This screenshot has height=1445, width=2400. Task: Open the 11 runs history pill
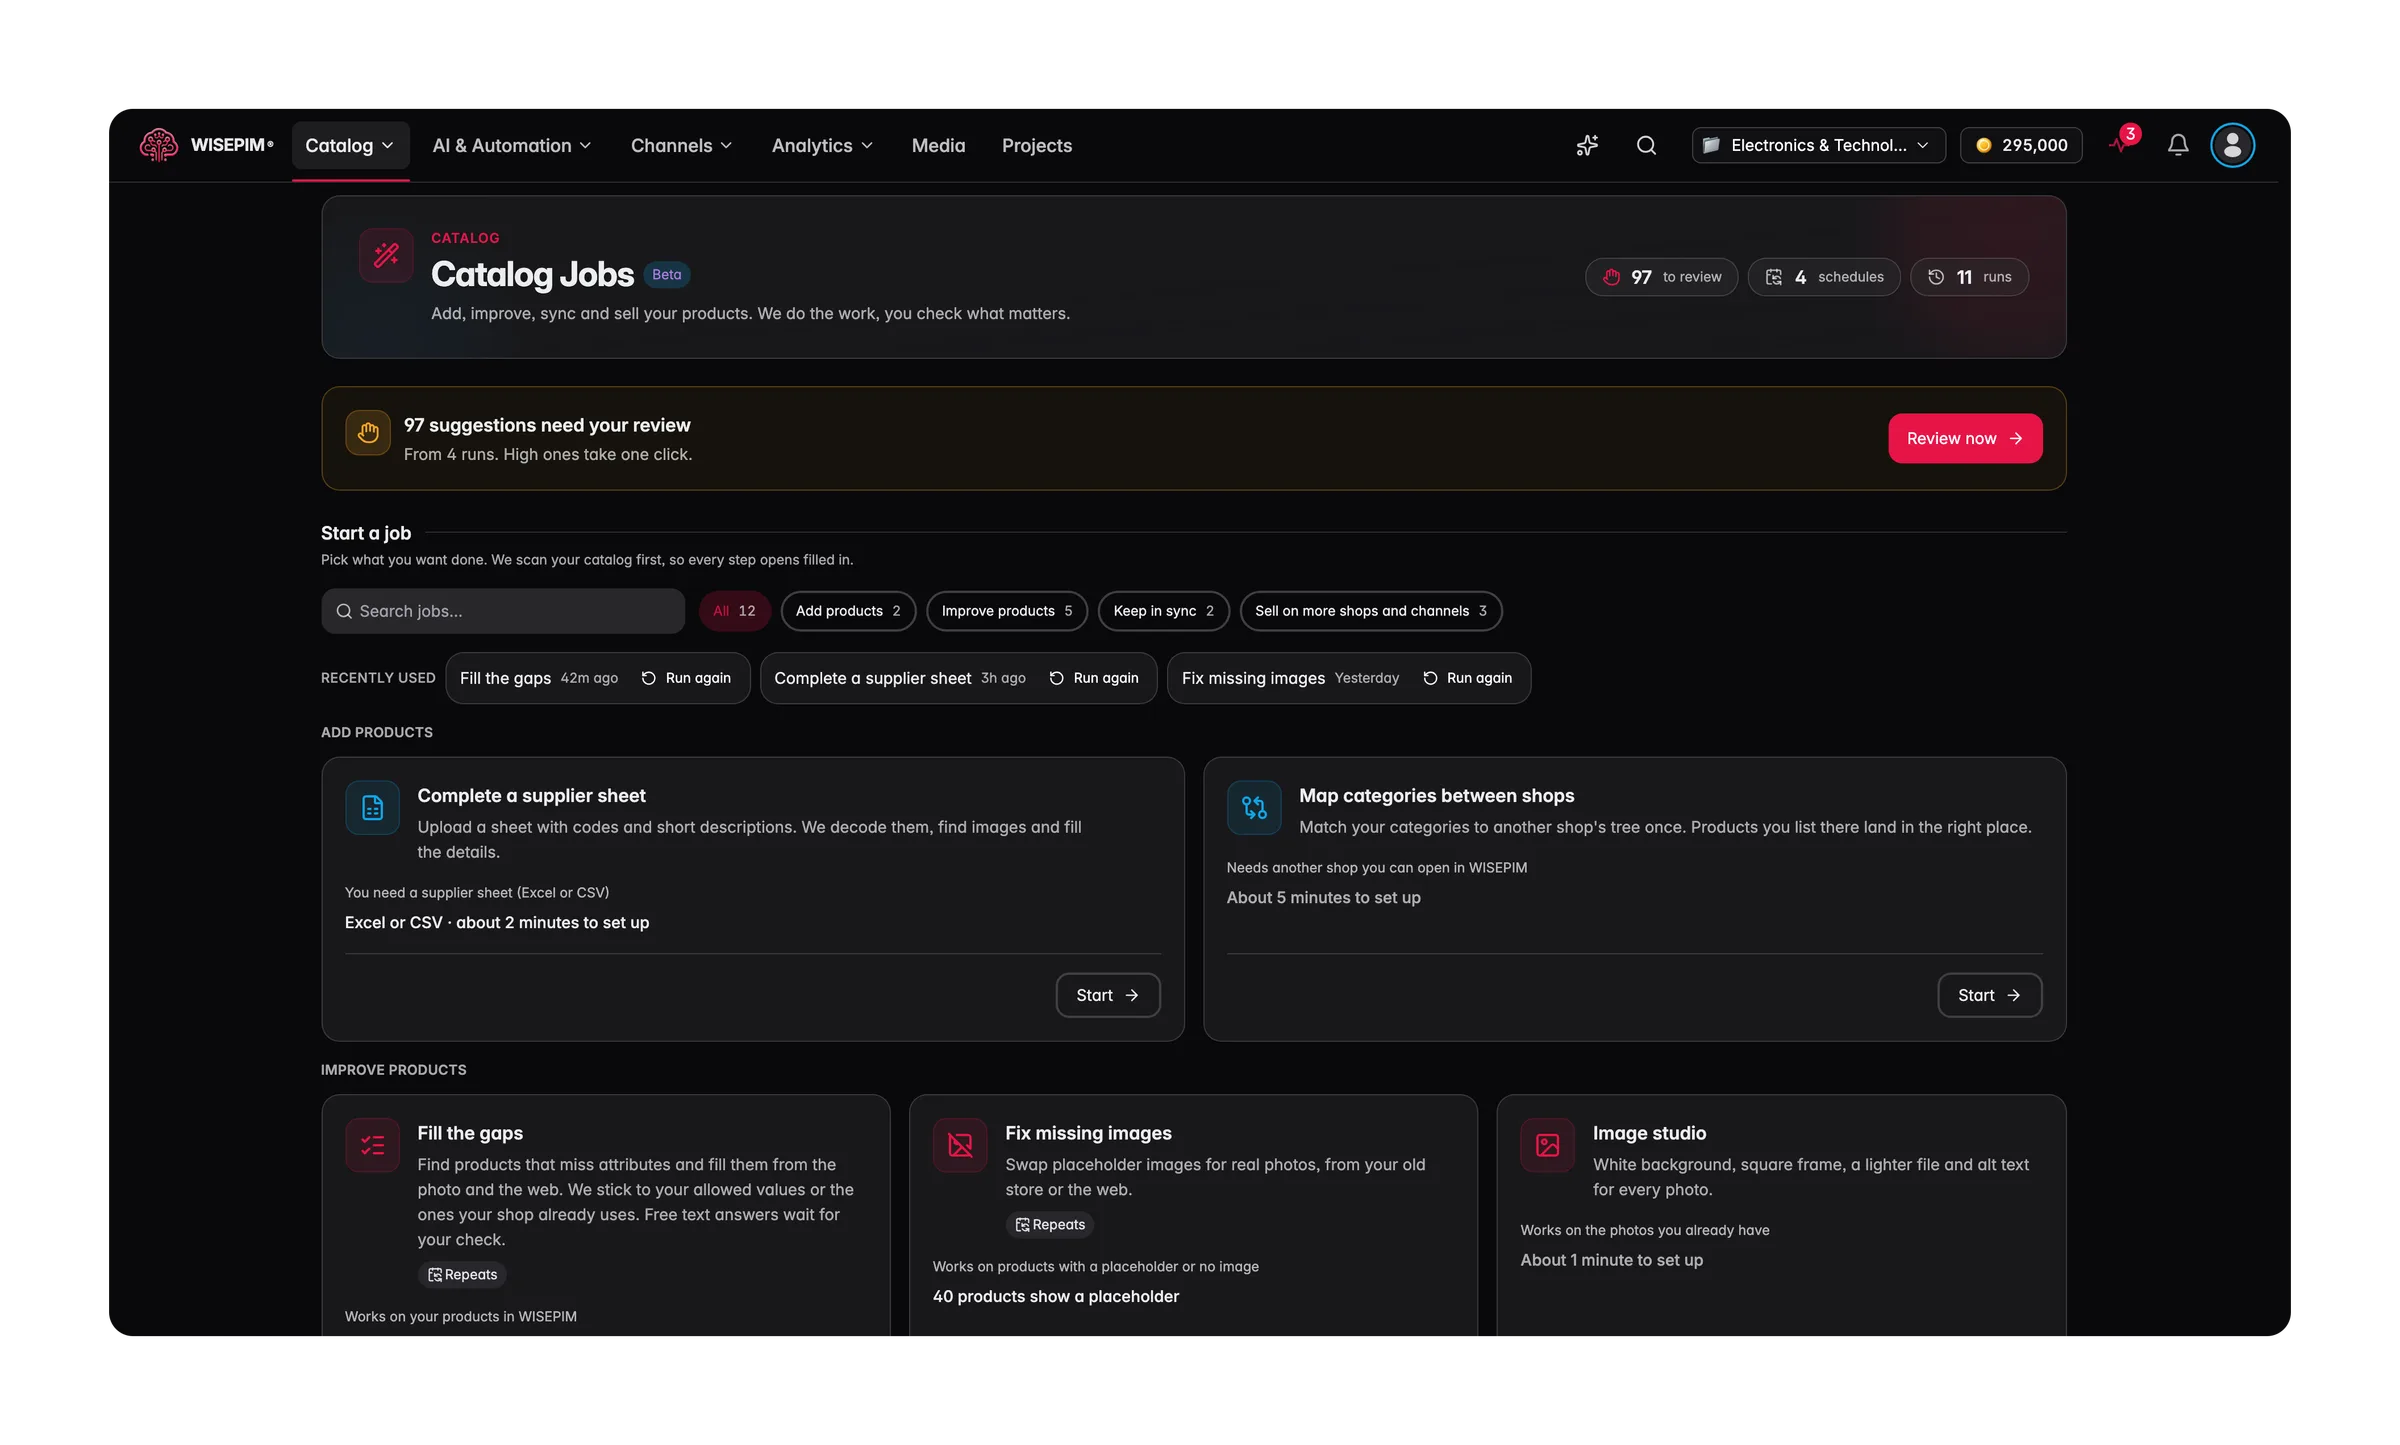coord(1969,277)
